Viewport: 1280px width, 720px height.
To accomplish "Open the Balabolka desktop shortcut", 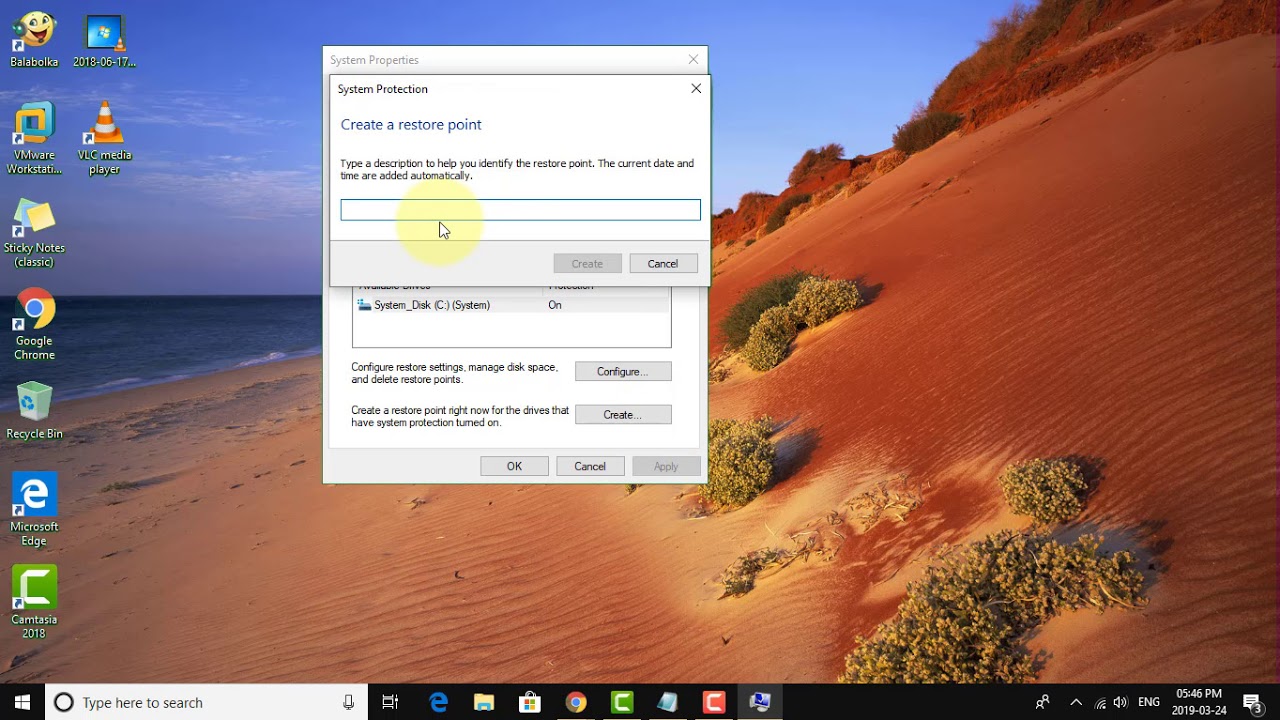I will click(x=34, y=40).
